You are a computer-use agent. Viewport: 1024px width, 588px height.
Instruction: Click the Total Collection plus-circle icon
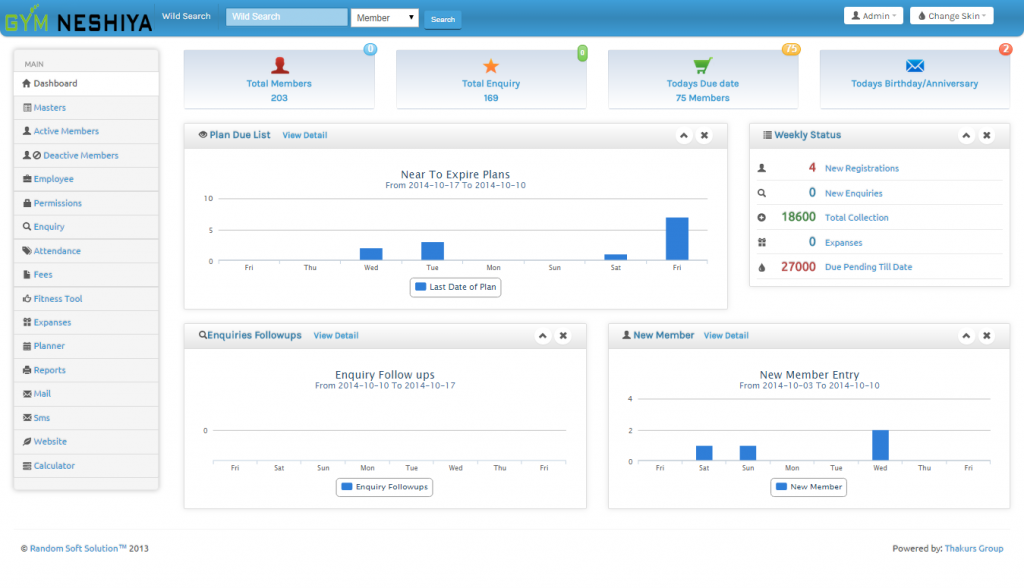[761, 218]
